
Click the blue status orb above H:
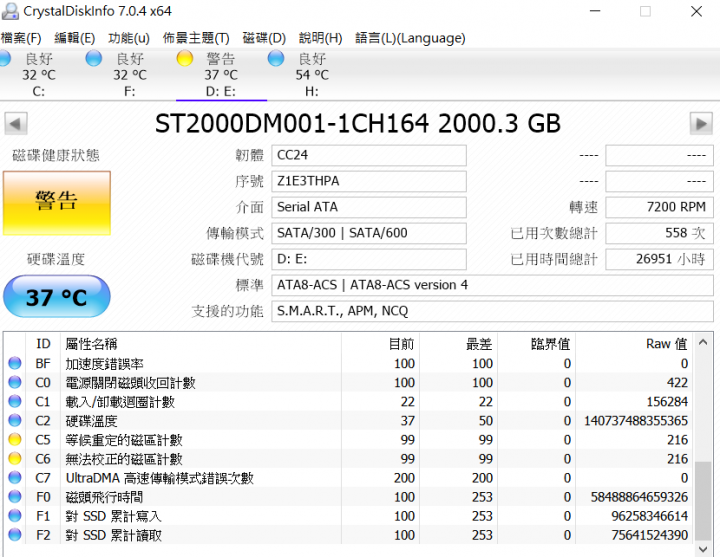(x=276, y=58)
